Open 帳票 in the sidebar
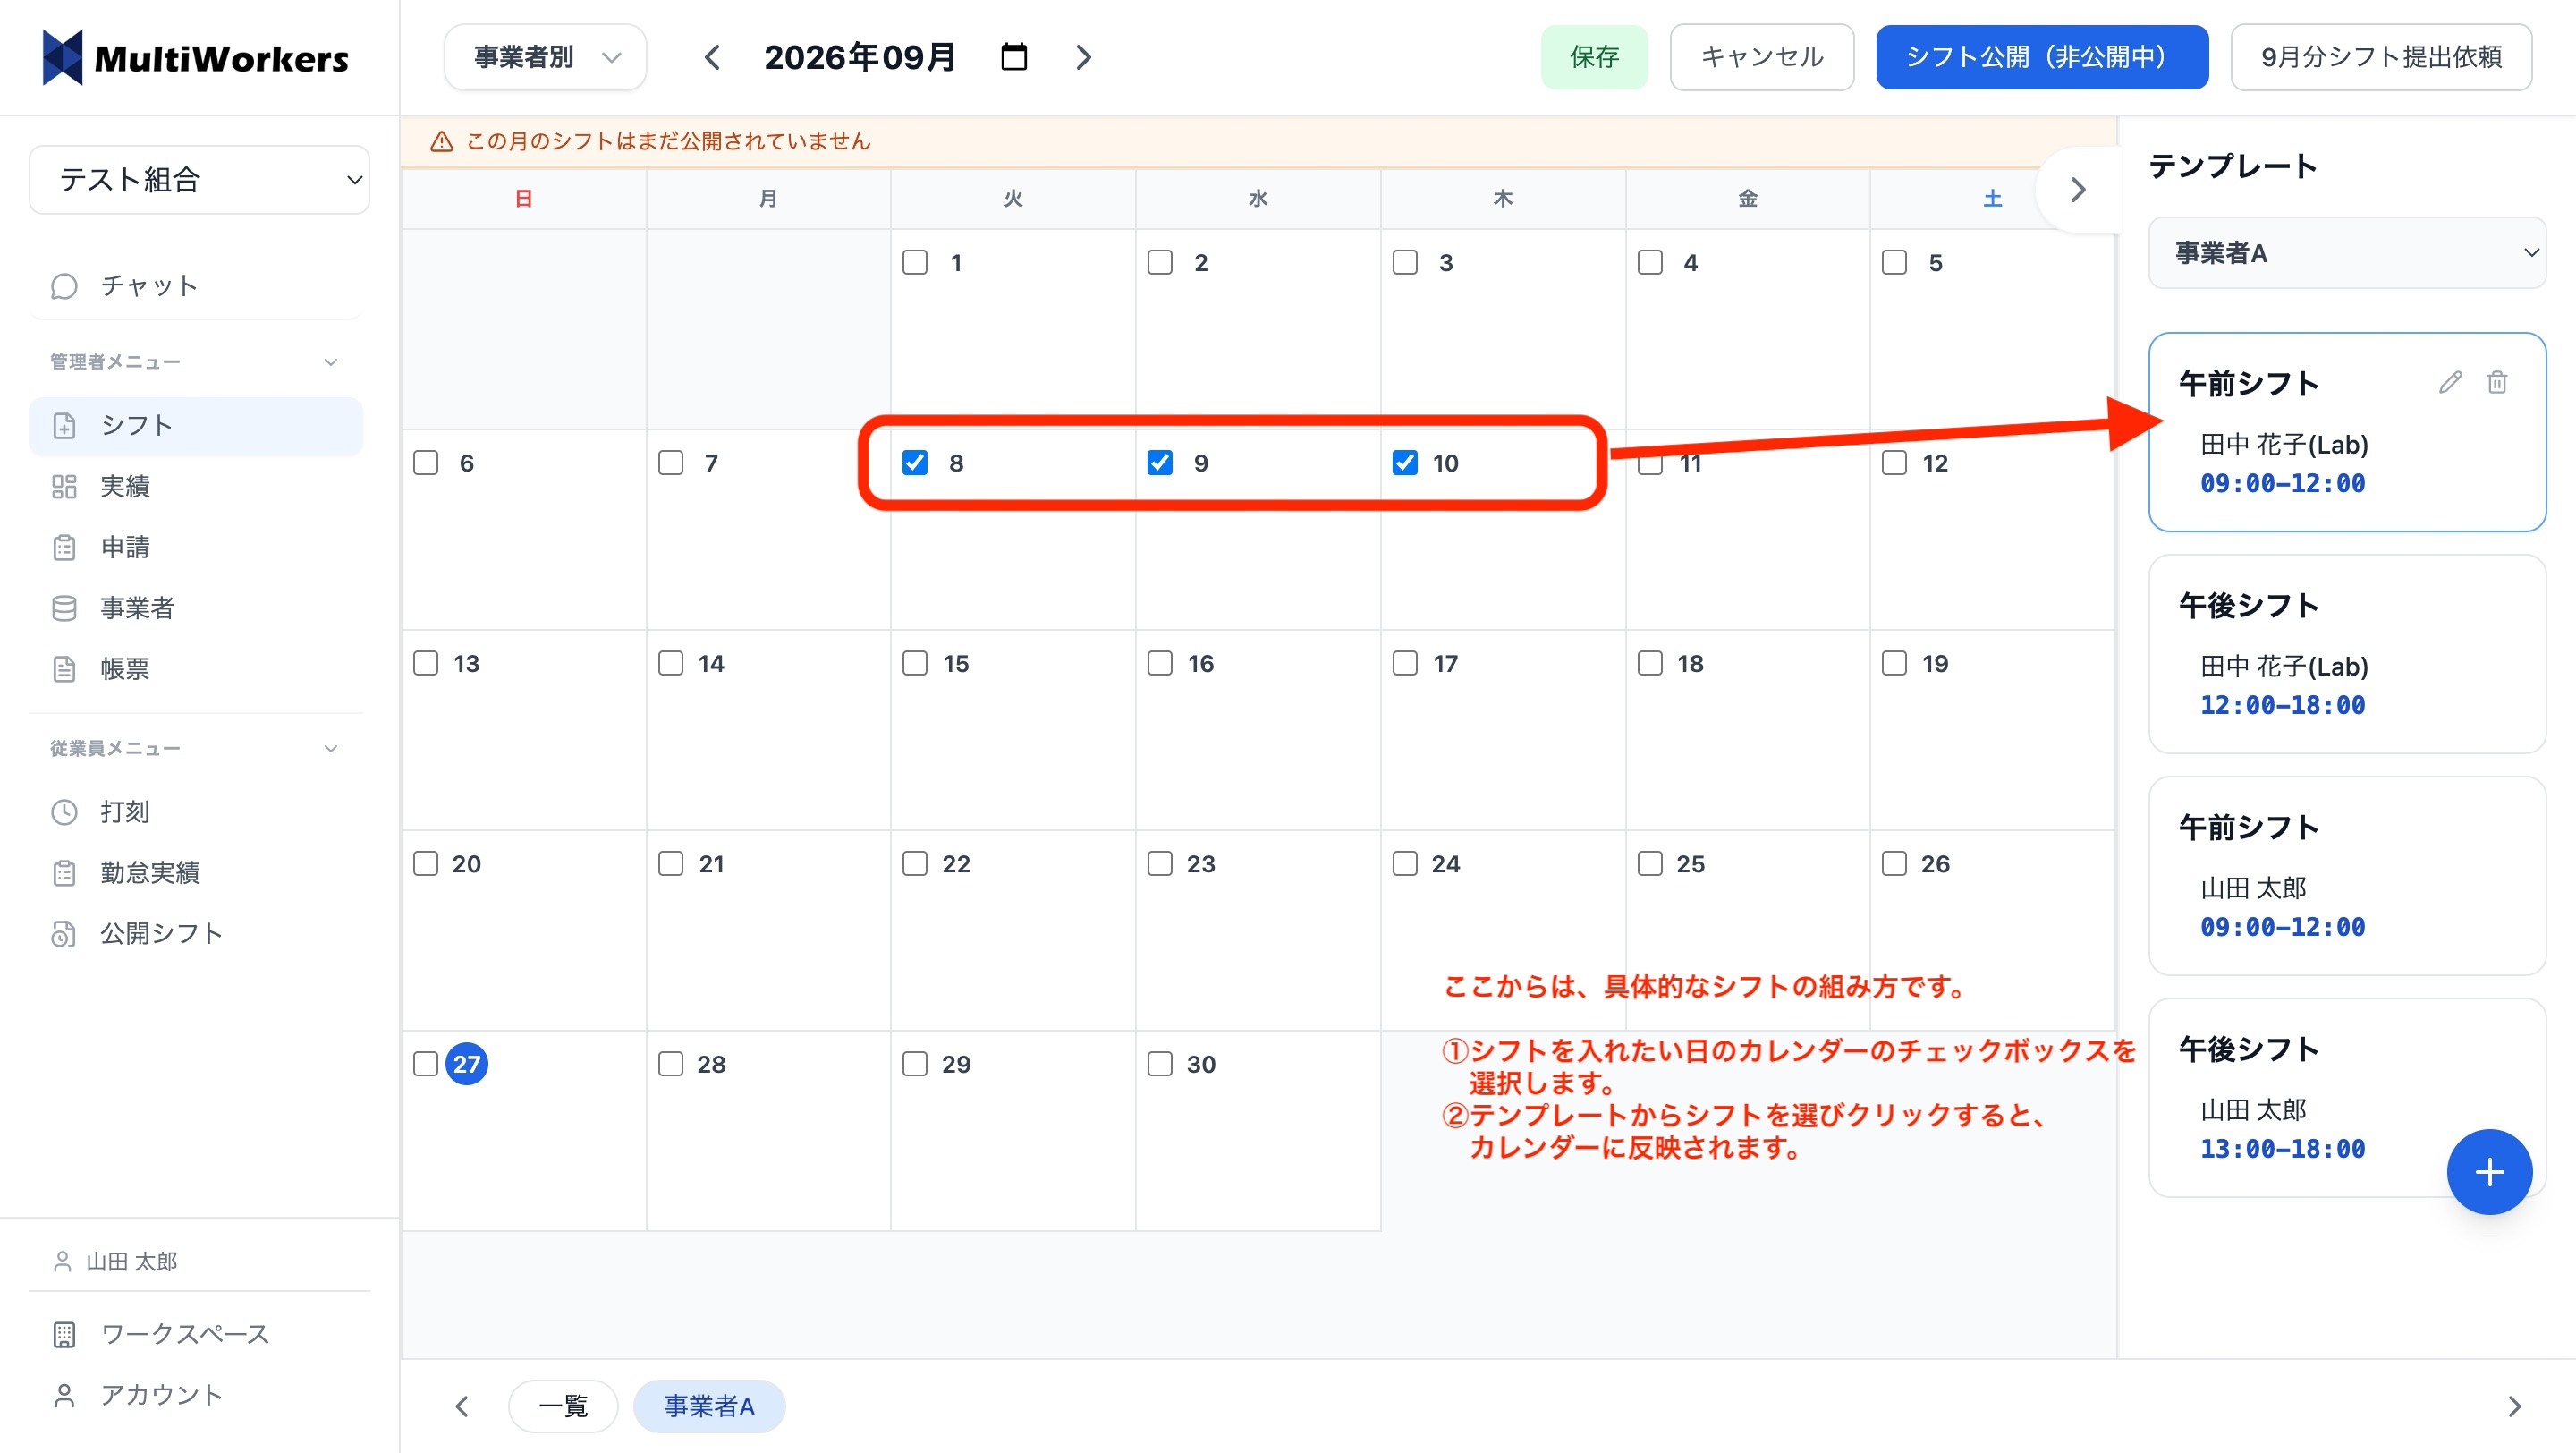The height and width of the screenshot is (1453, 2576). click(196, 669)
